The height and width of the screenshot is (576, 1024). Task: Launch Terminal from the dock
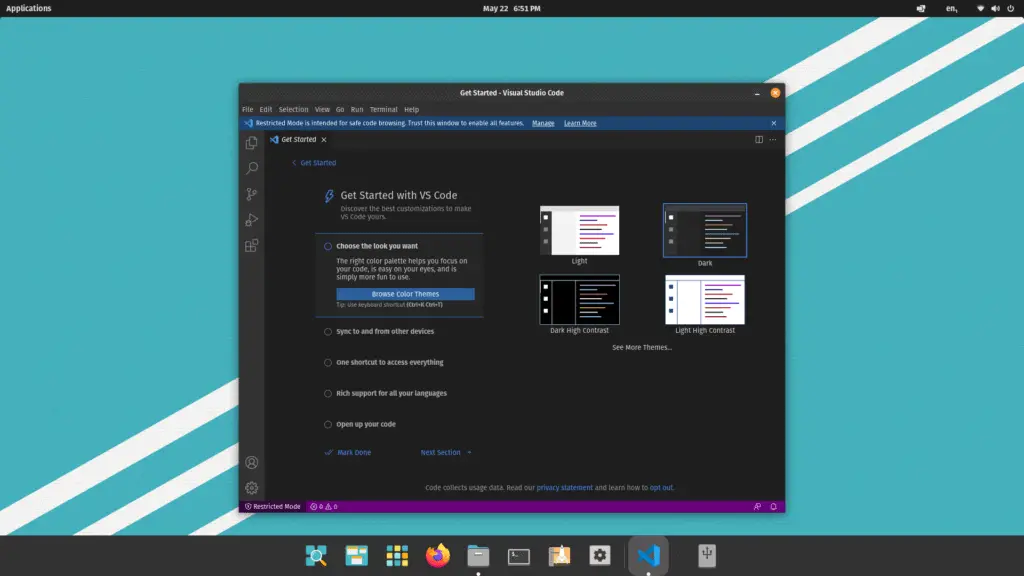(x=519, y=556)
